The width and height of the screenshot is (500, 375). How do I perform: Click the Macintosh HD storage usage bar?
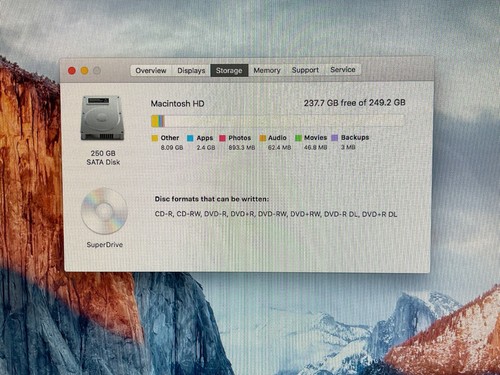pyautogui.click(x=278, y=121)
